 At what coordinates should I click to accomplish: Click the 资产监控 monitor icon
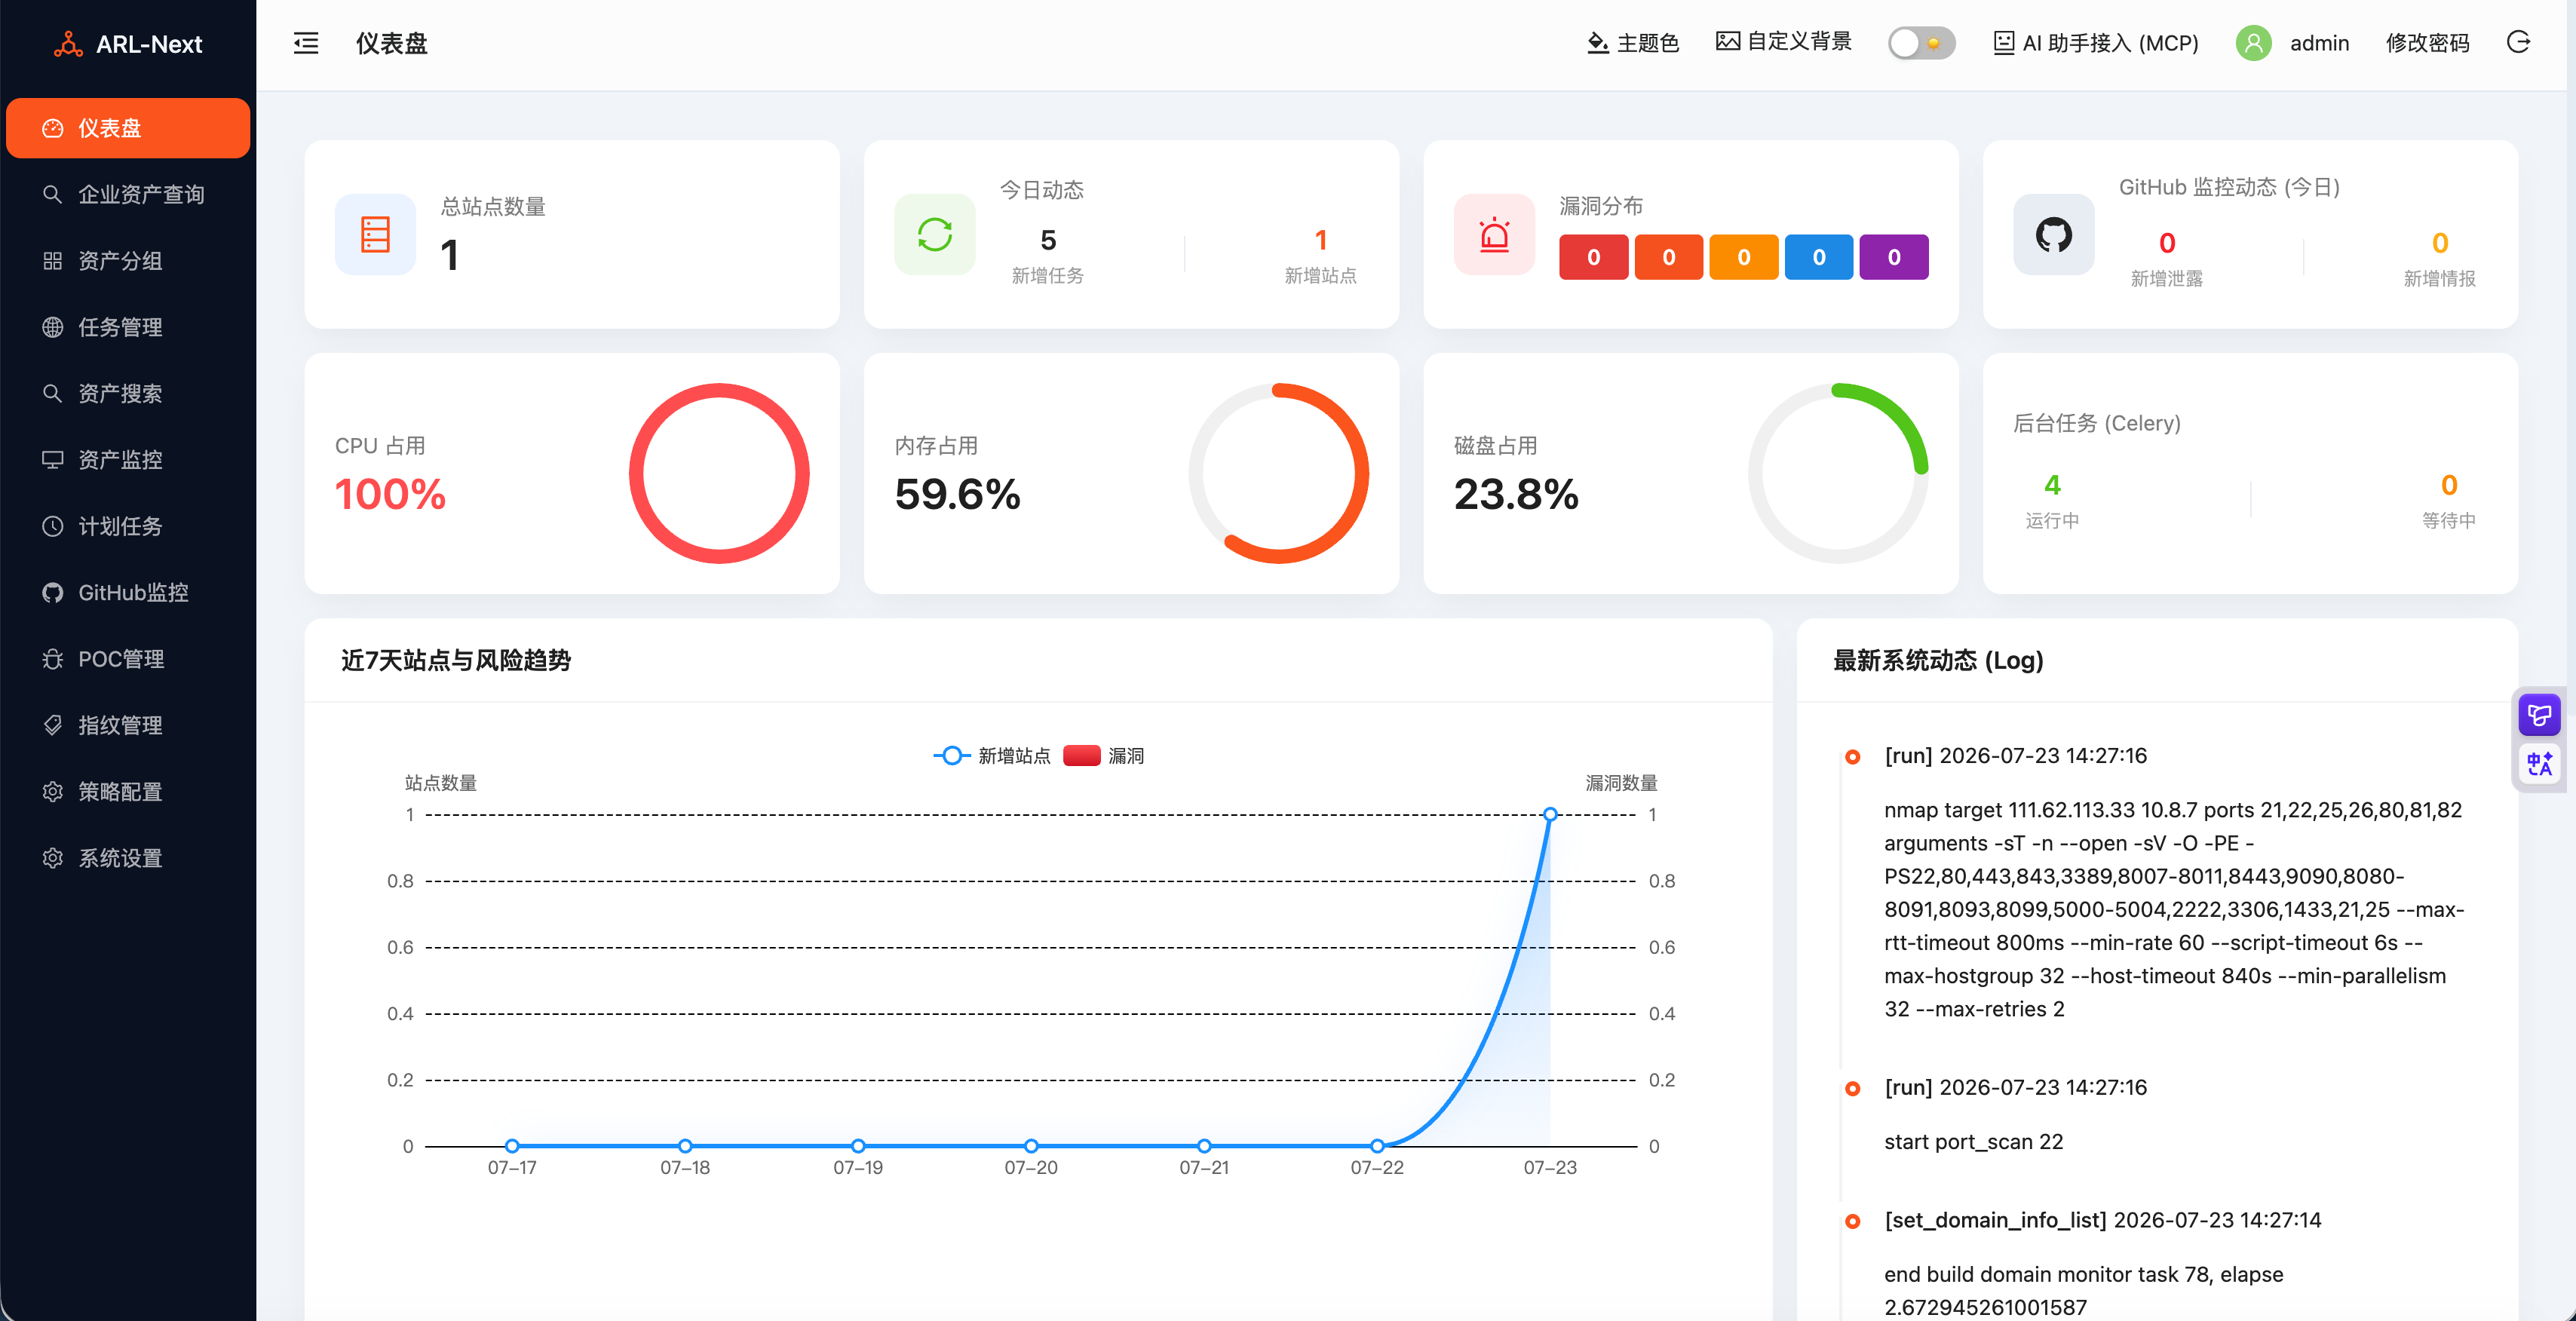(x=53, y=460)
